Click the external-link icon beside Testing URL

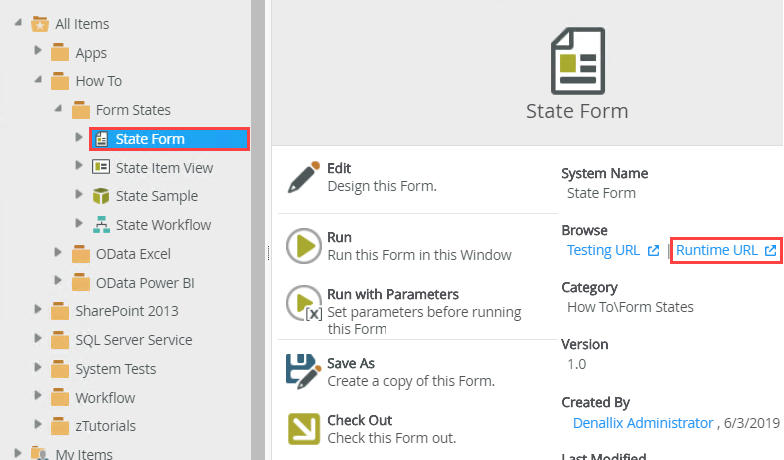tap(653, 250)
